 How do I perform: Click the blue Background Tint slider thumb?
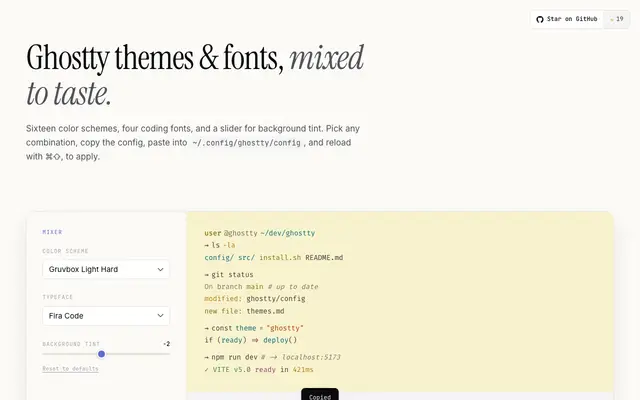click(x=101, y=354)
